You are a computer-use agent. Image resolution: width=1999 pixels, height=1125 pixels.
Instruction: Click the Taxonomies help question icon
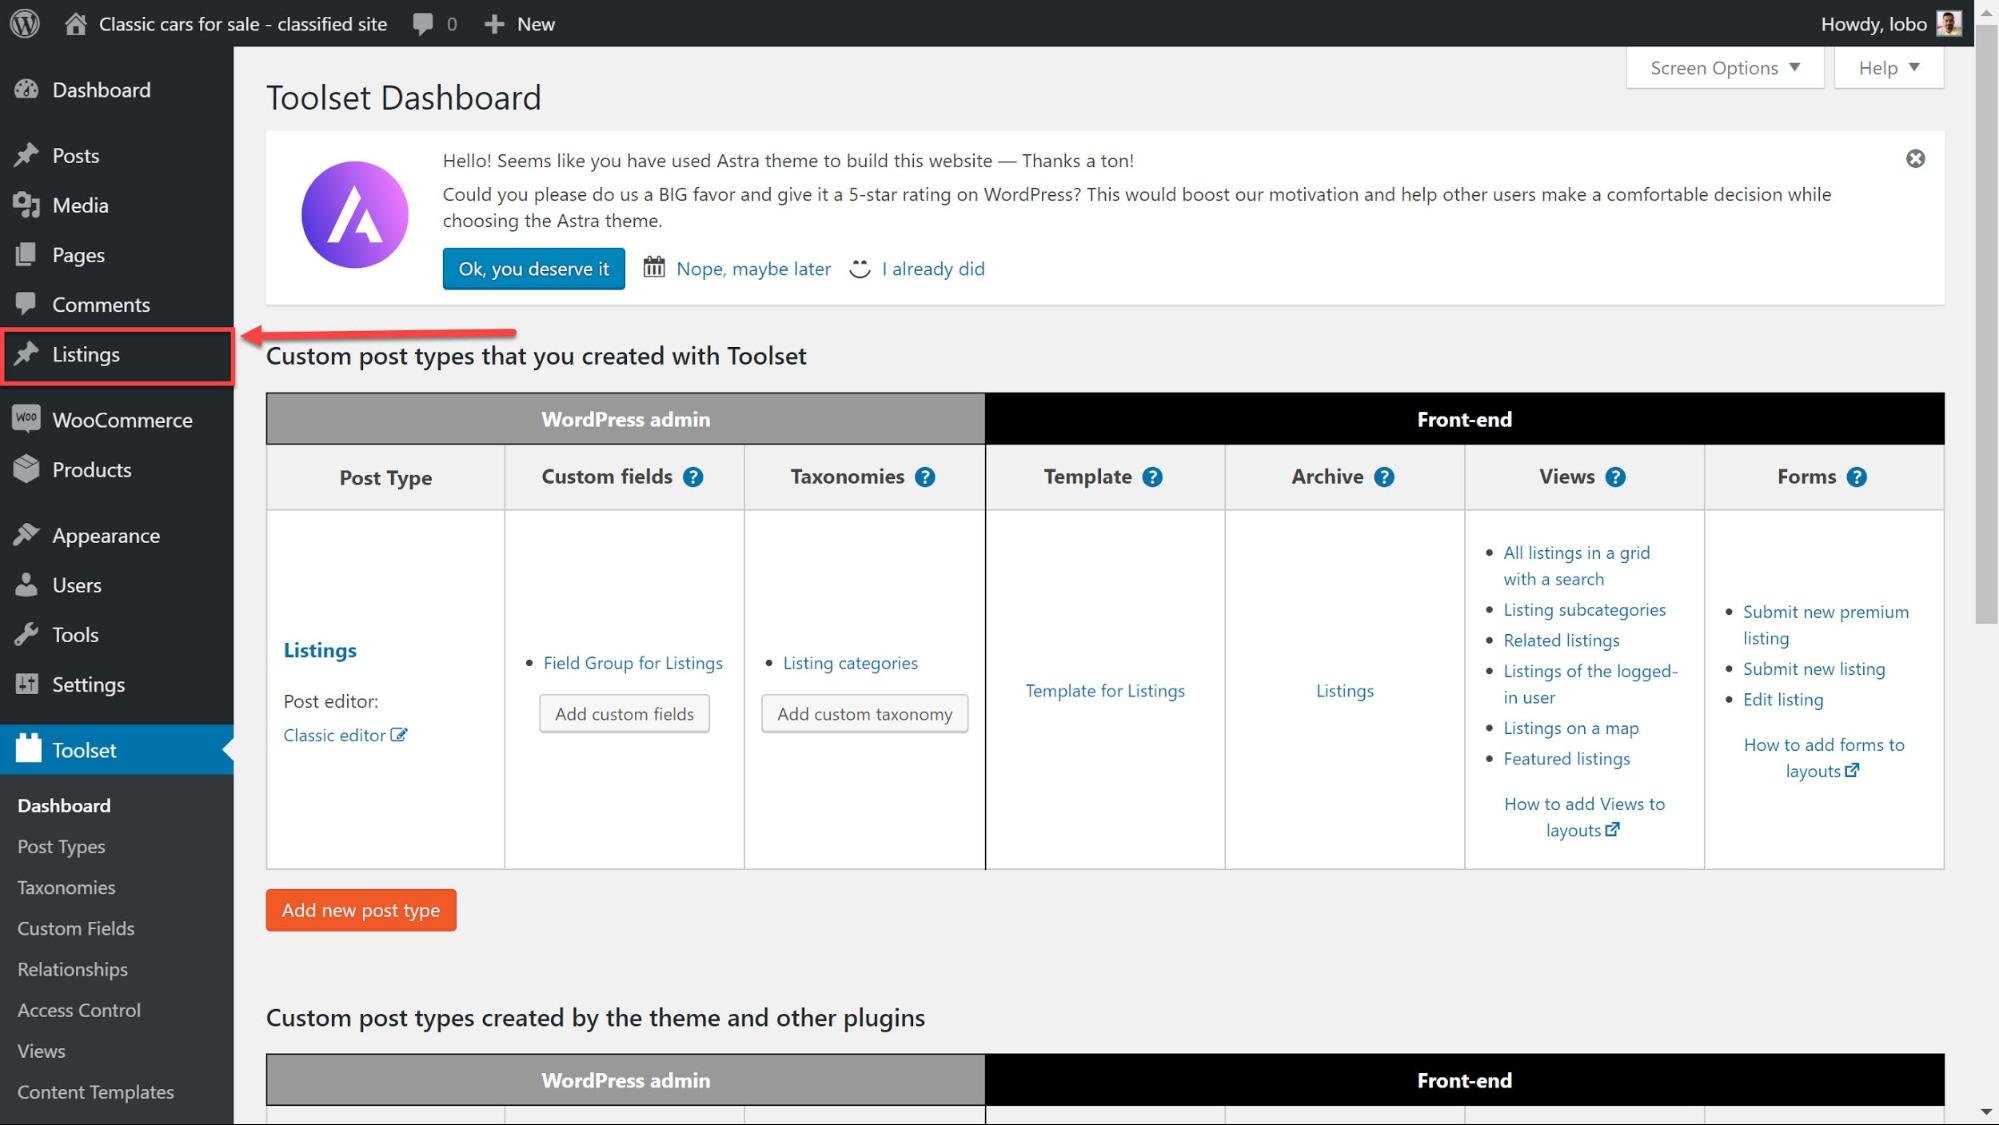tap(925, 477)
